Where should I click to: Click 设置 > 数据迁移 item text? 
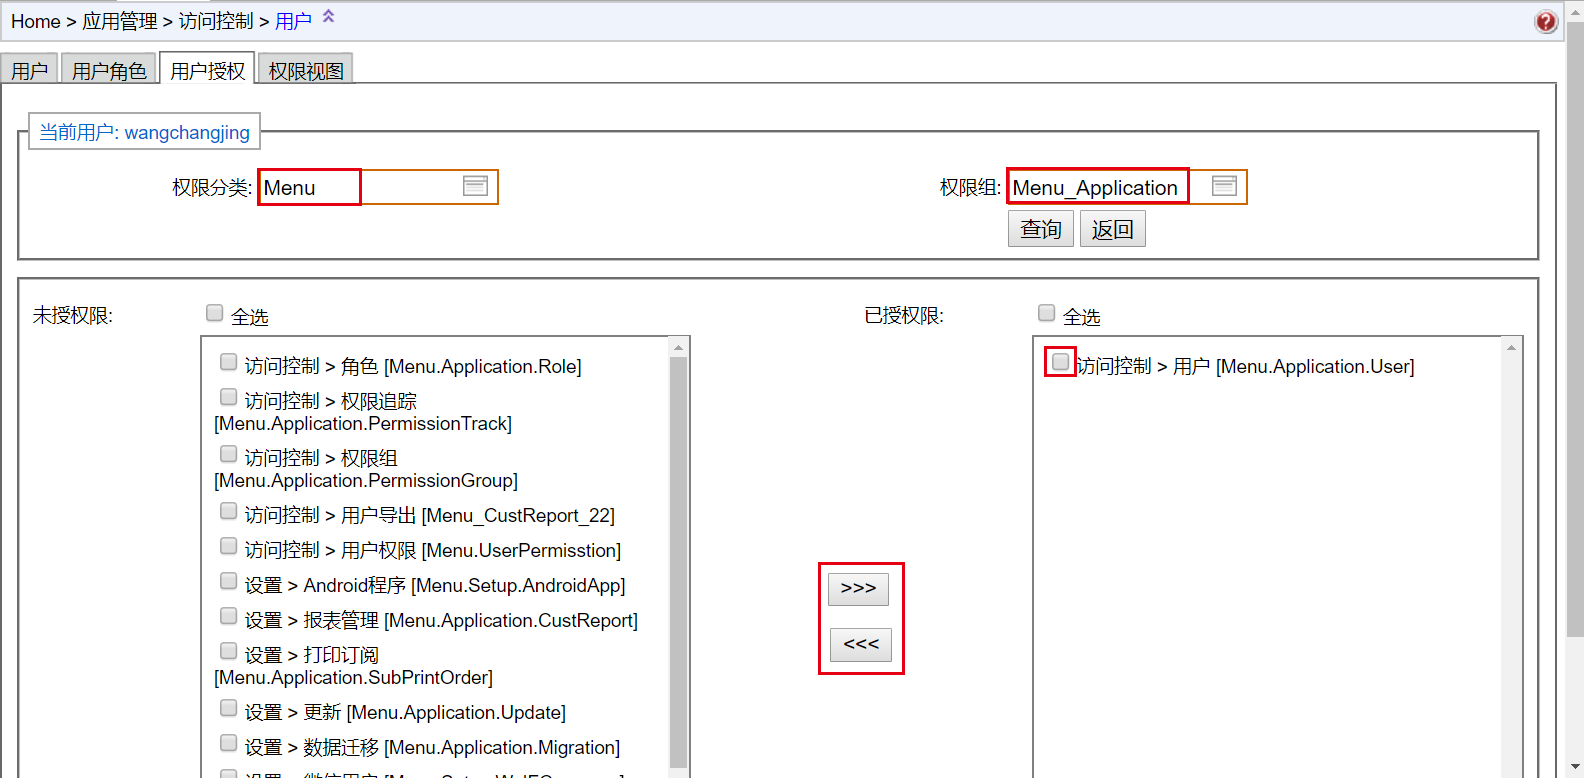[x=432, y=748]
